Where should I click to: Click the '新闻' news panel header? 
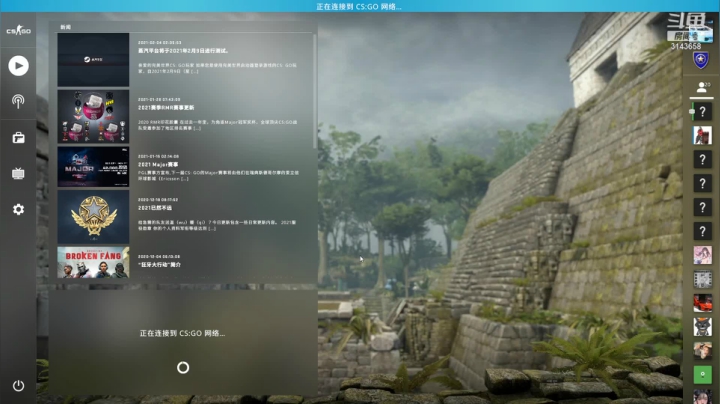point(66,27)
